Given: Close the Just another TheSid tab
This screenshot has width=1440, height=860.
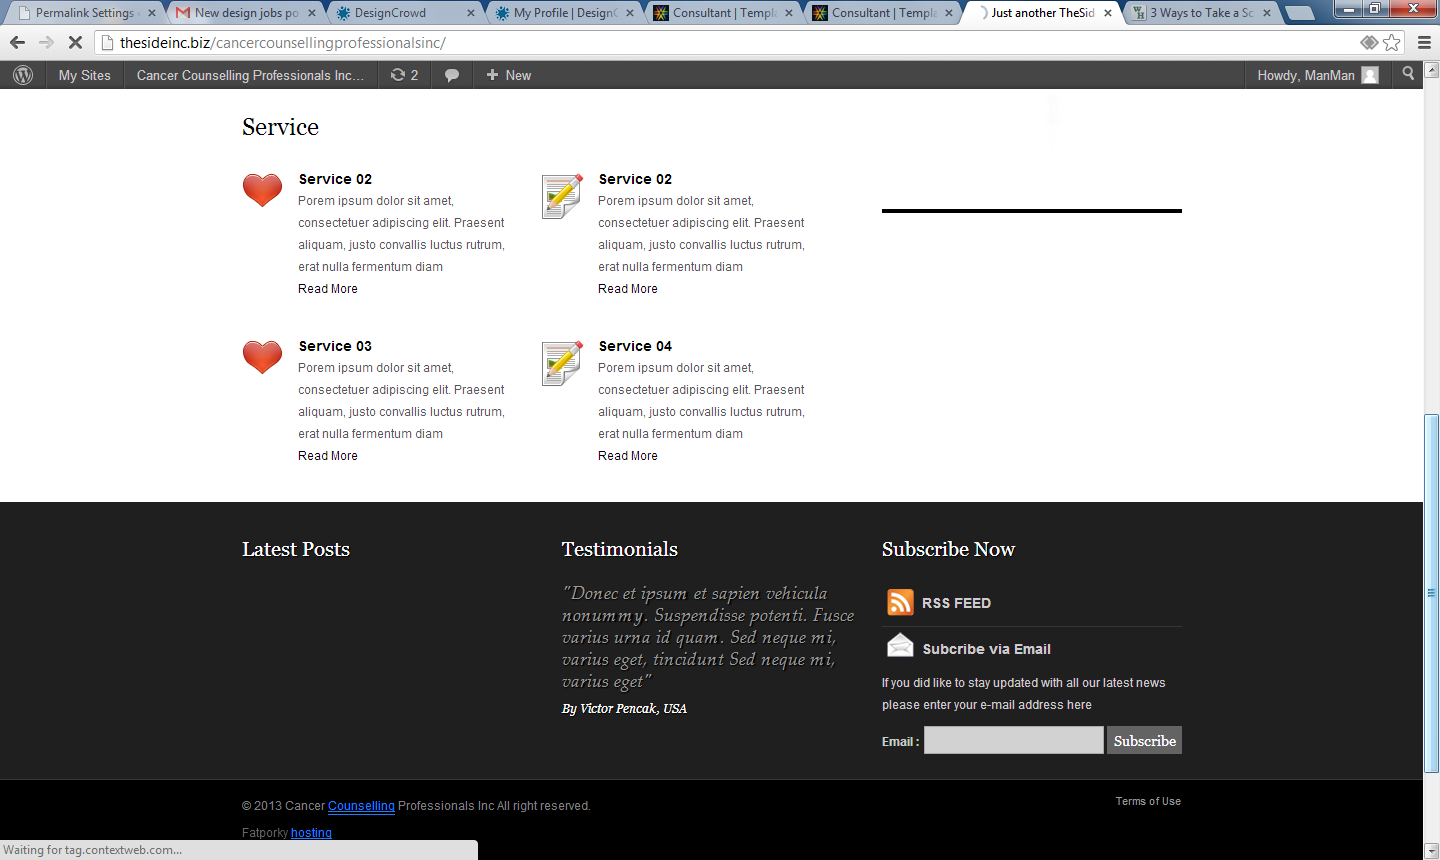Looking at the screenshot, I should tap(1108, 13).
